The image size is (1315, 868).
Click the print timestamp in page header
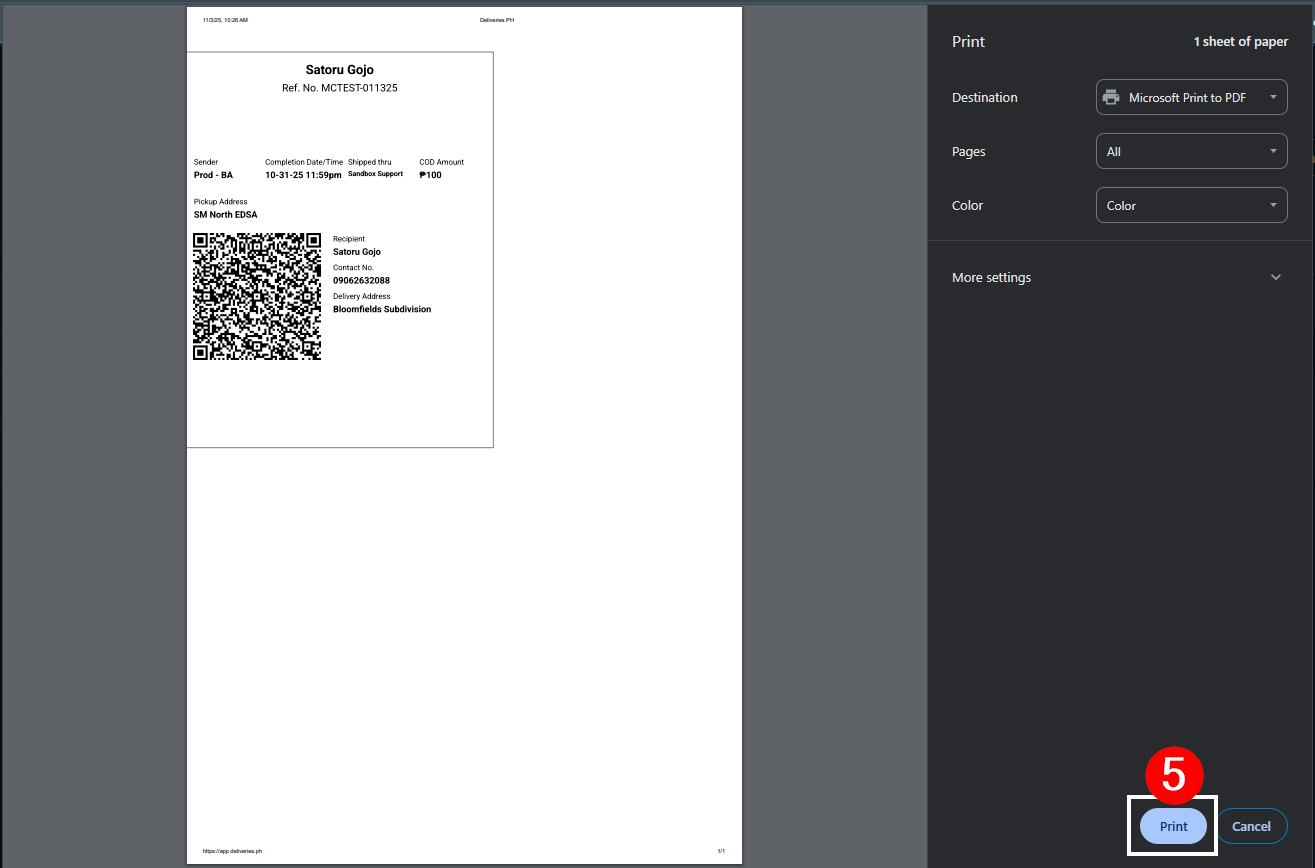(x=225, y=20)
